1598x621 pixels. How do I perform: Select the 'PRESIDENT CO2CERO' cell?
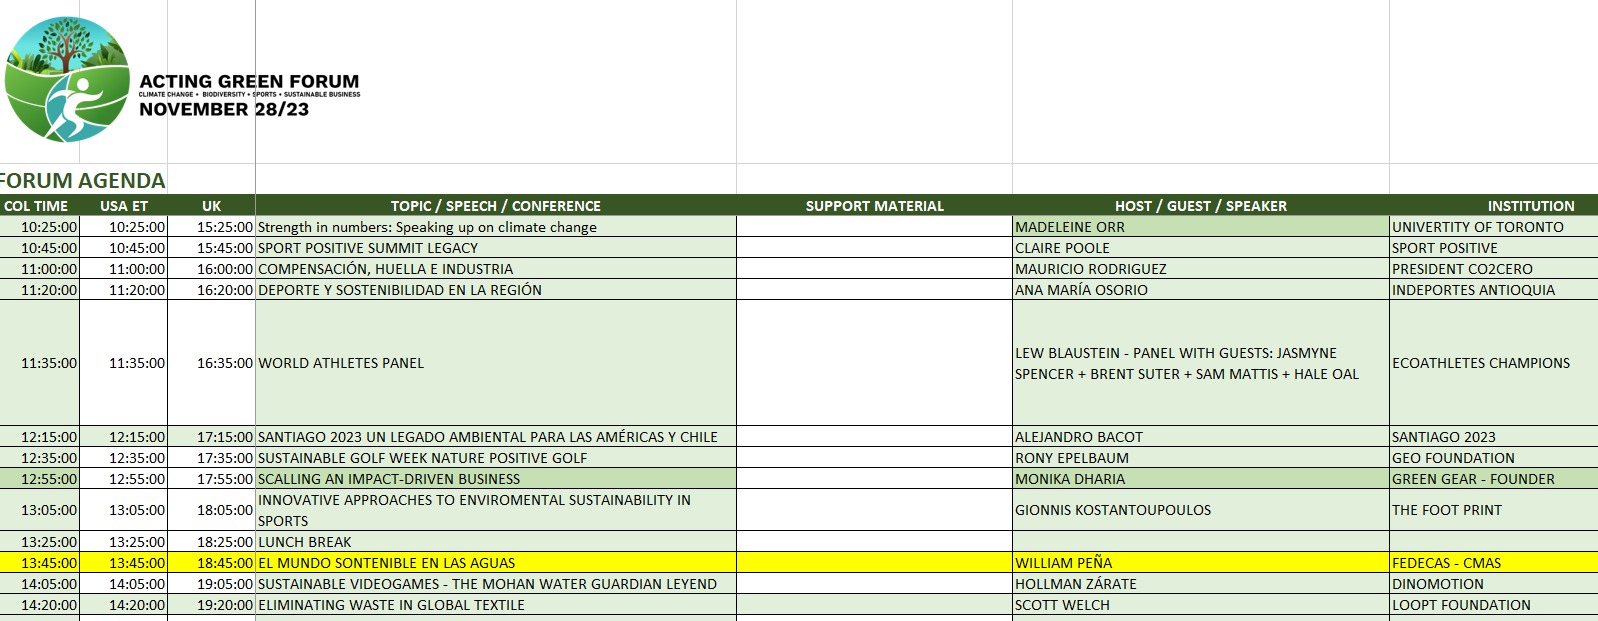coord(1494,269)
